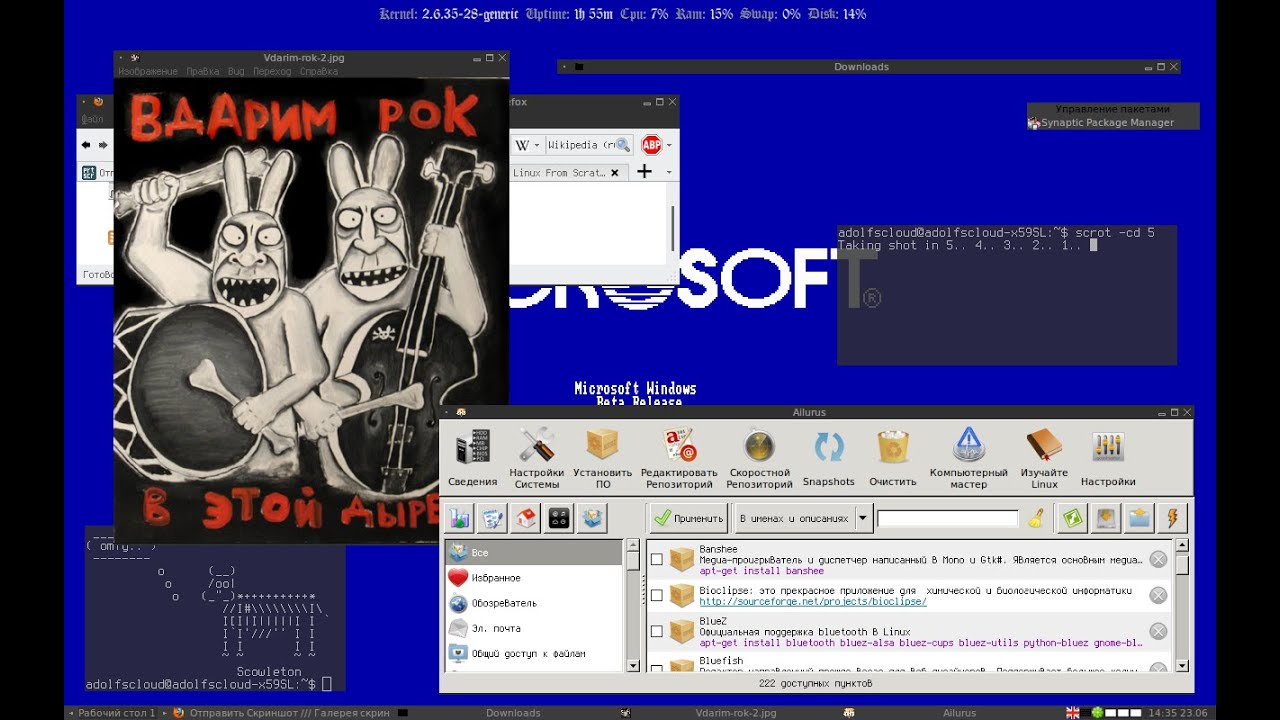Select Установить ПО package icon

pos(602,458)
